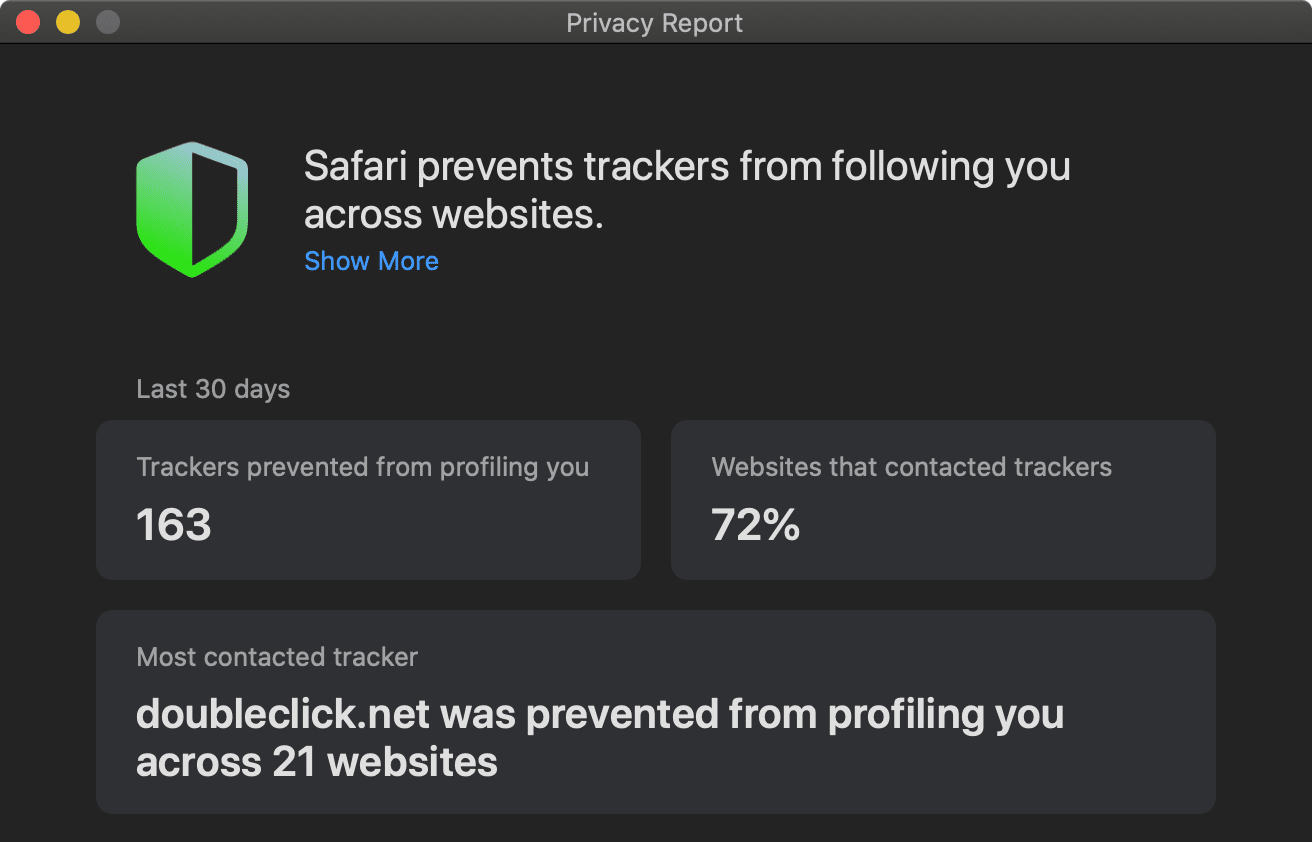Click "Websites that contacted trackers" label

(x=911, y=467)
